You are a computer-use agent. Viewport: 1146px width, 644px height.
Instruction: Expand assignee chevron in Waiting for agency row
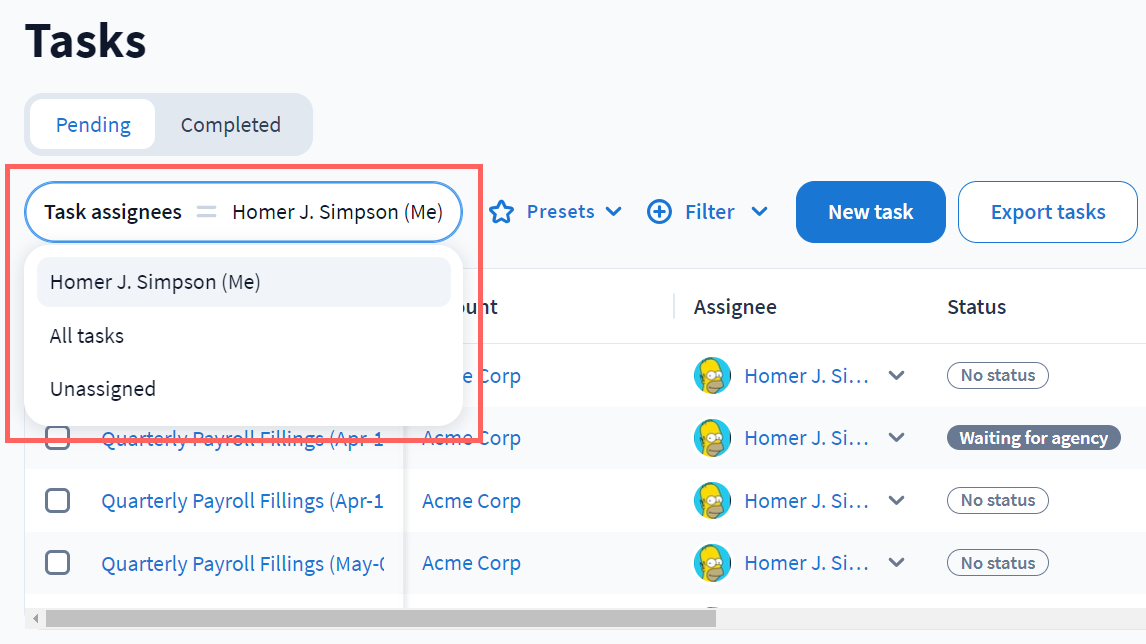click(897, 438)
